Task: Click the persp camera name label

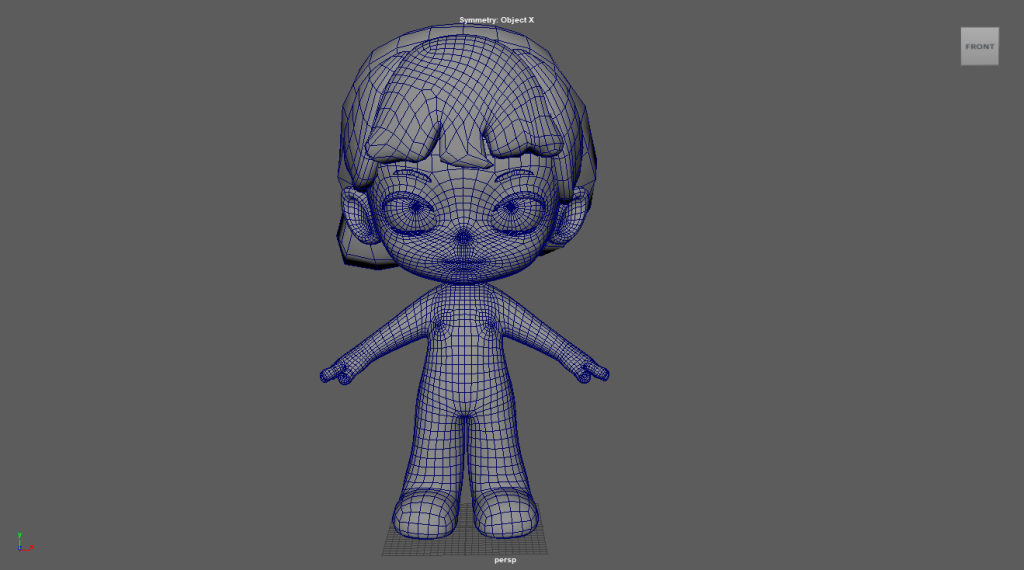Action: (505, 560)
